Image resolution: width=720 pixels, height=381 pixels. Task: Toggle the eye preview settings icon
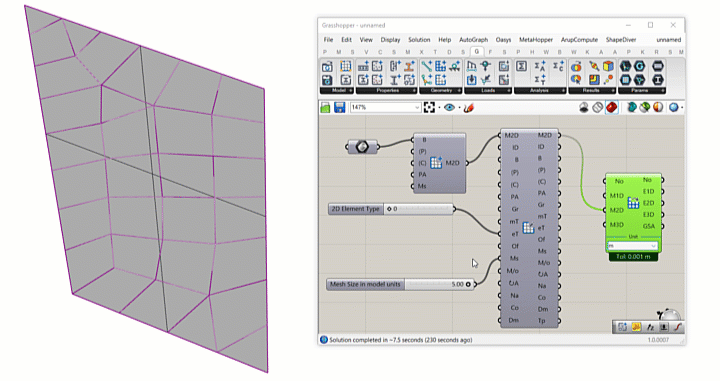450,107
